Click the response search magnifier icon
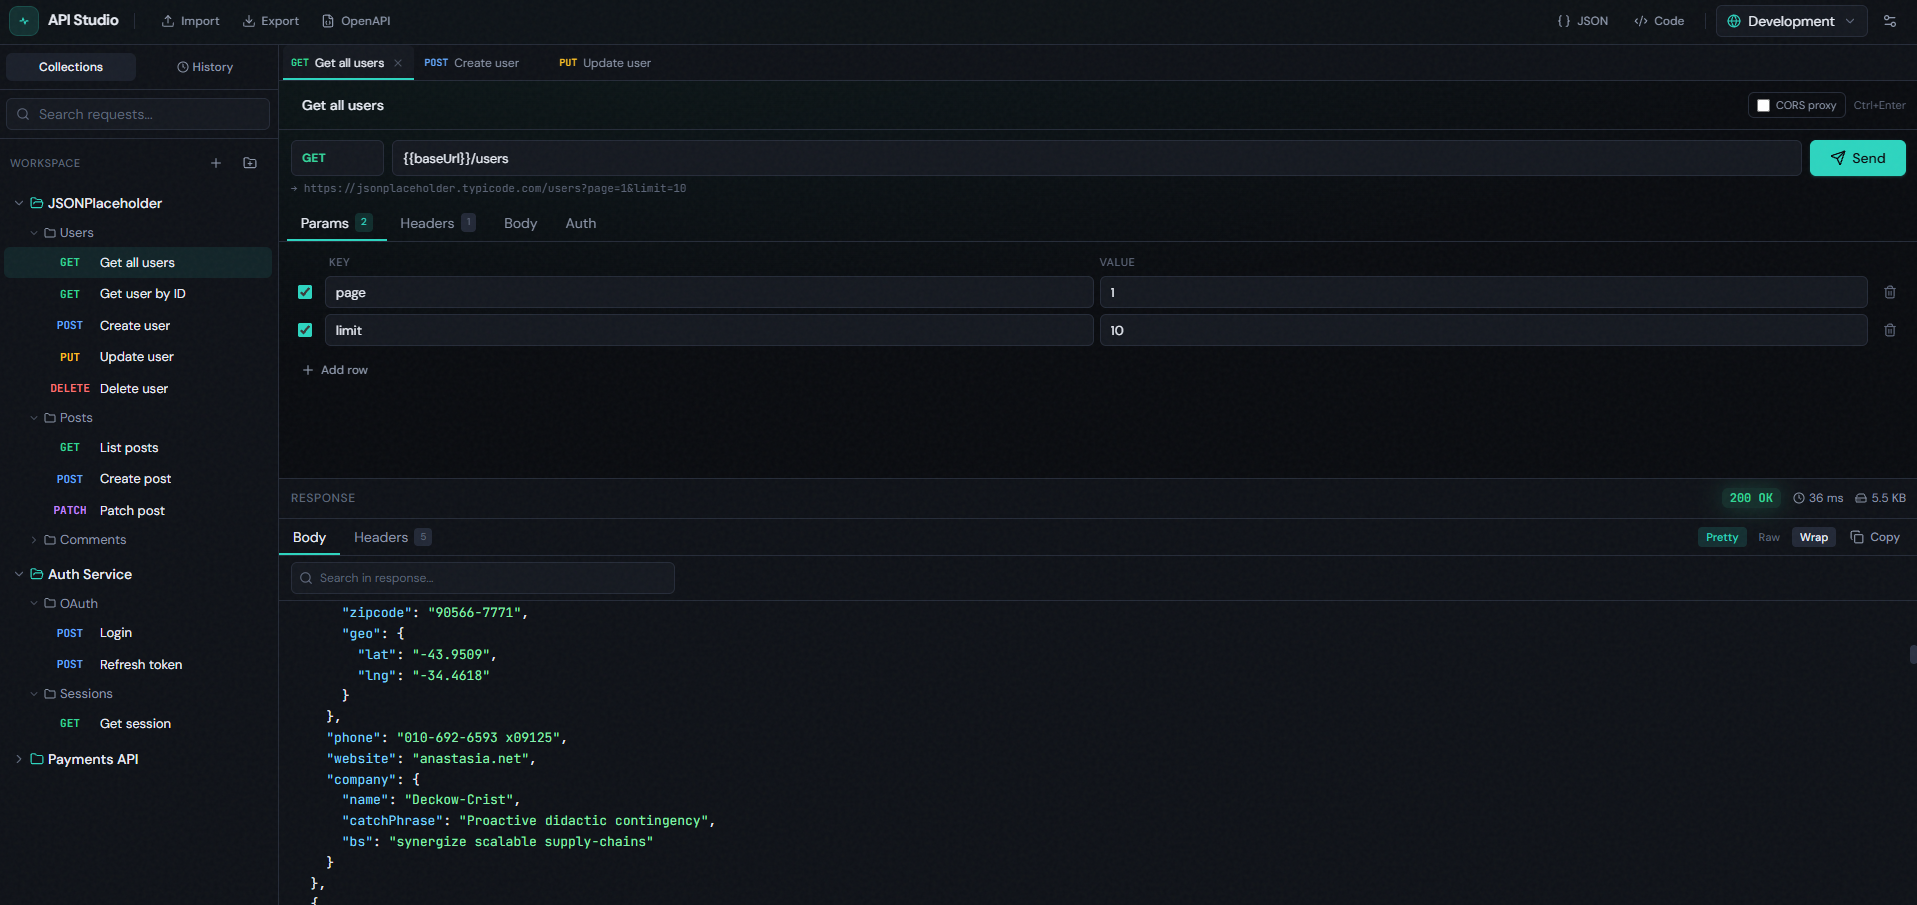 click(306, 578)
